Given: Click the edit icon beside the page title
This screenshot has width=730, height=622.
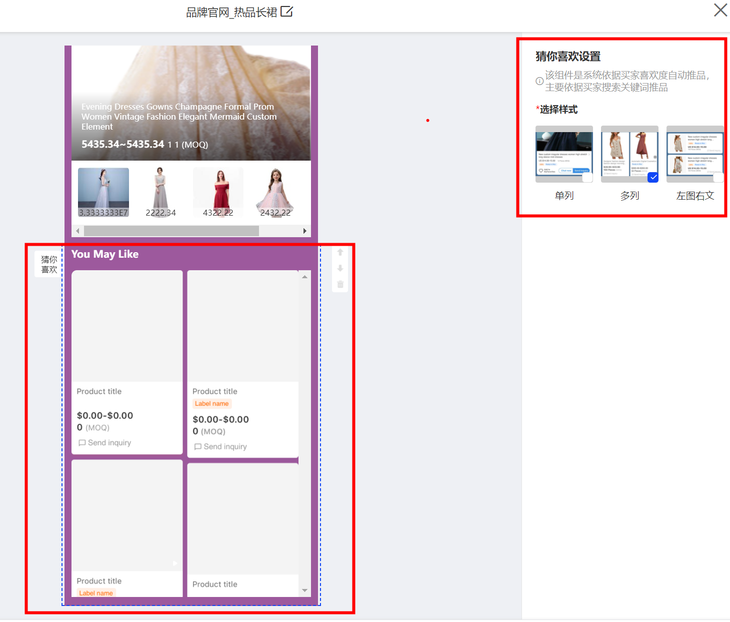Looking at the screenshot, I should pyautogui.click(x=287, y=12).
